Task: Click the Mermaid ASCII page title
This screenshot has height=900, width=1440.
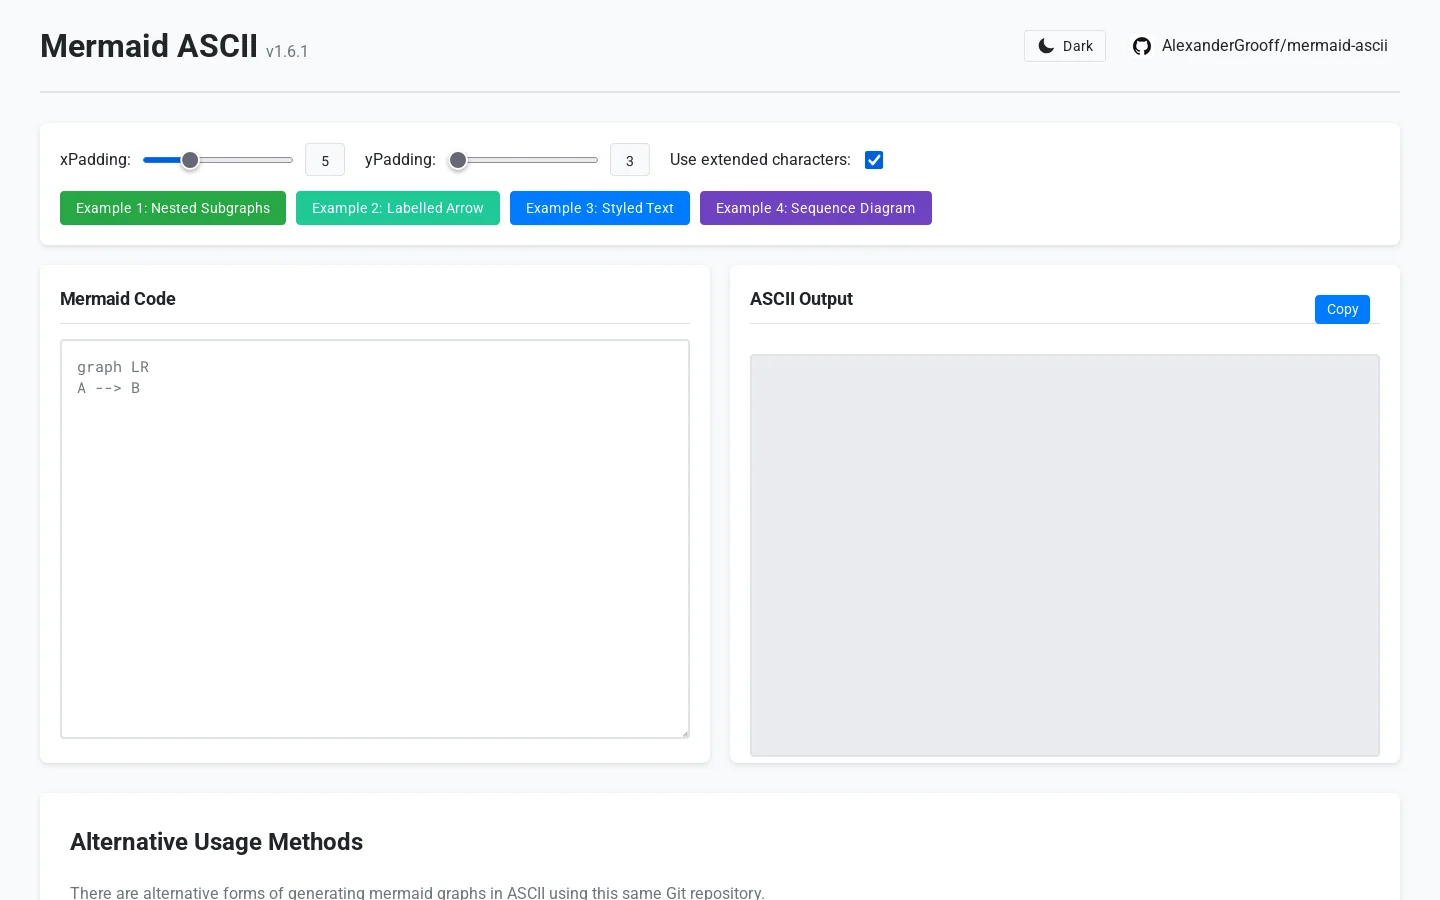Action: coord(149,46)
